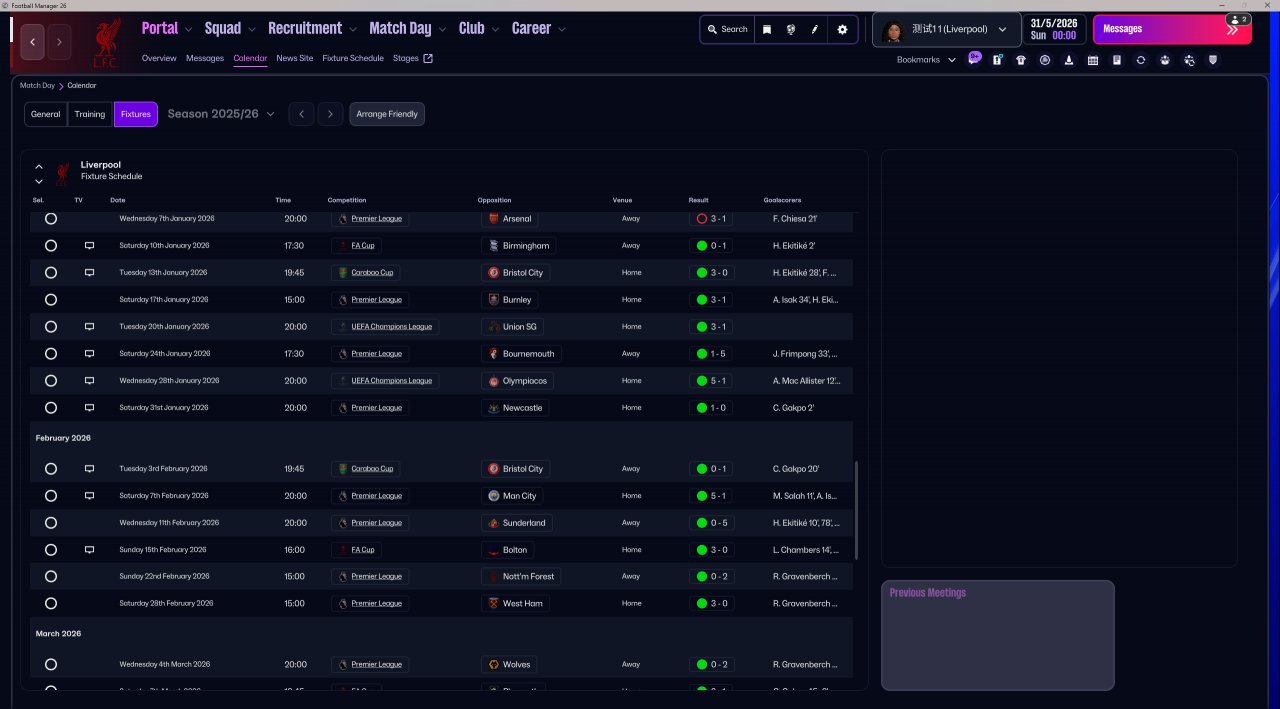Click the fixture list vertical scrollbar
Image resolution: width=1280 pixels, height=709 pixels.
coord(856,510)
